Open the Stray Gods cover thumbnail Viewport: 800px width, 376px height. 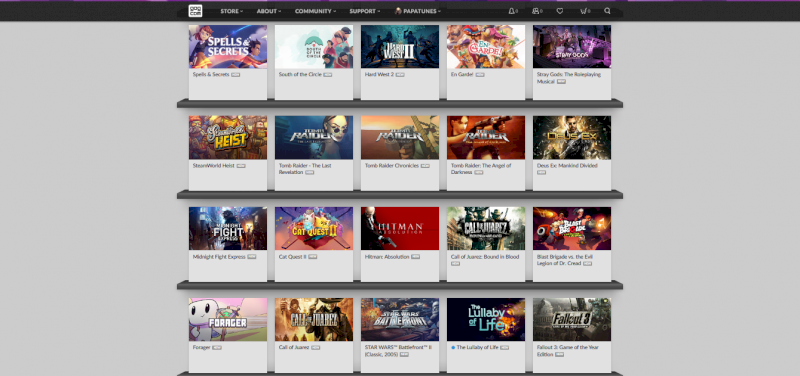[x=572, y=46]
